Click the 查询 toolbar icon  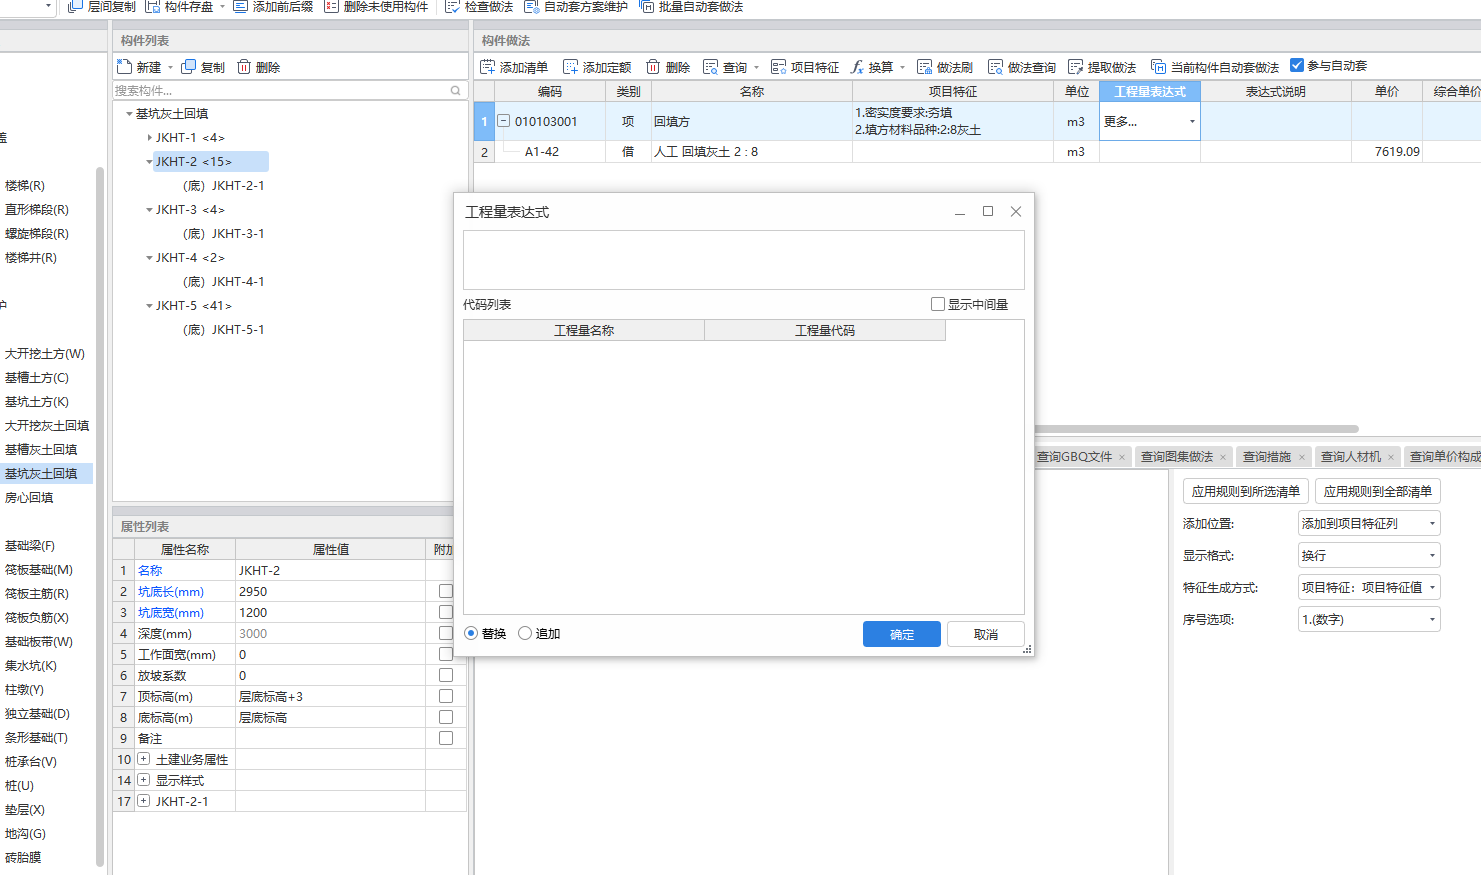click(x=711, y=67)
